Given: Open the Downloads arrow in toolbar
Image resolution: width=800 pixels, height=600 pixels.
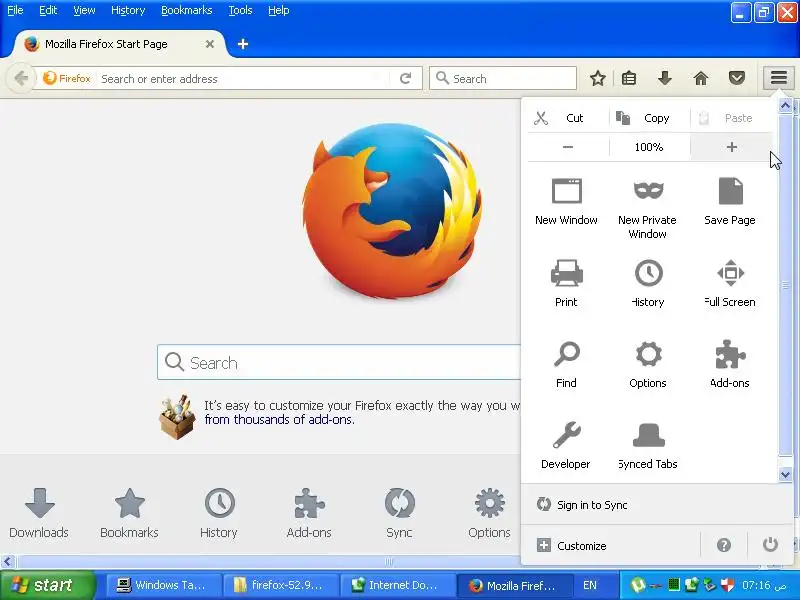Looking at the screenshot, I should (x=665, y=78).
